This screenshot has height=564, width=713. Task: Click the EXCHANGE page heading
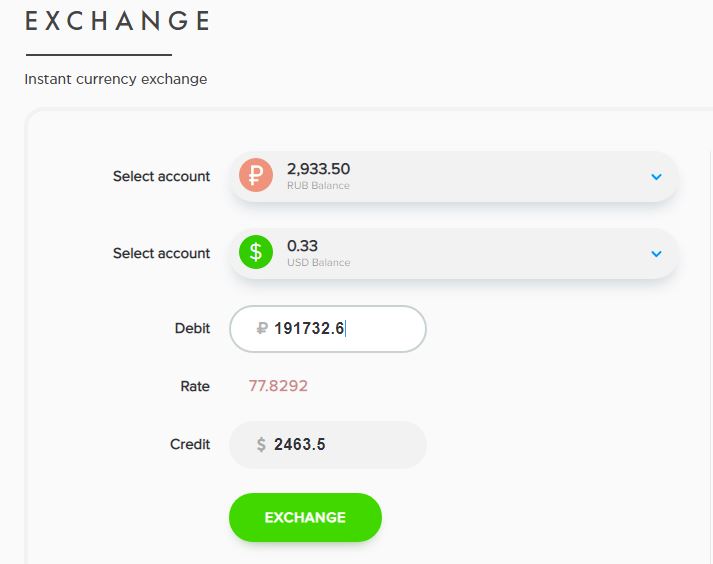click(x=118, y=22)
